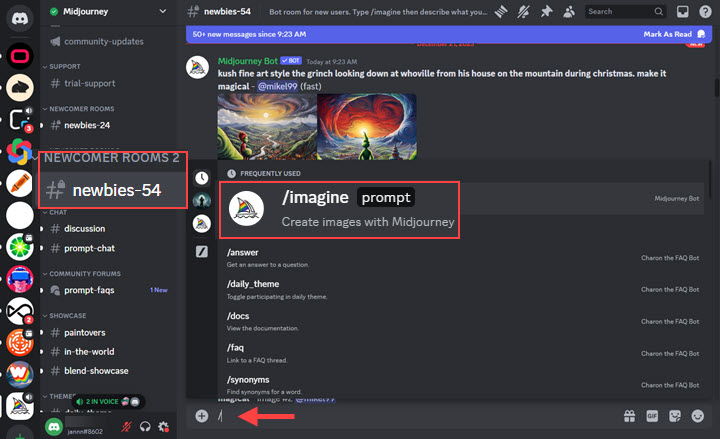Screen dimensions: 720x439
Task: Toggle headphones deafen in user panel
Action: tap(145, 427)
